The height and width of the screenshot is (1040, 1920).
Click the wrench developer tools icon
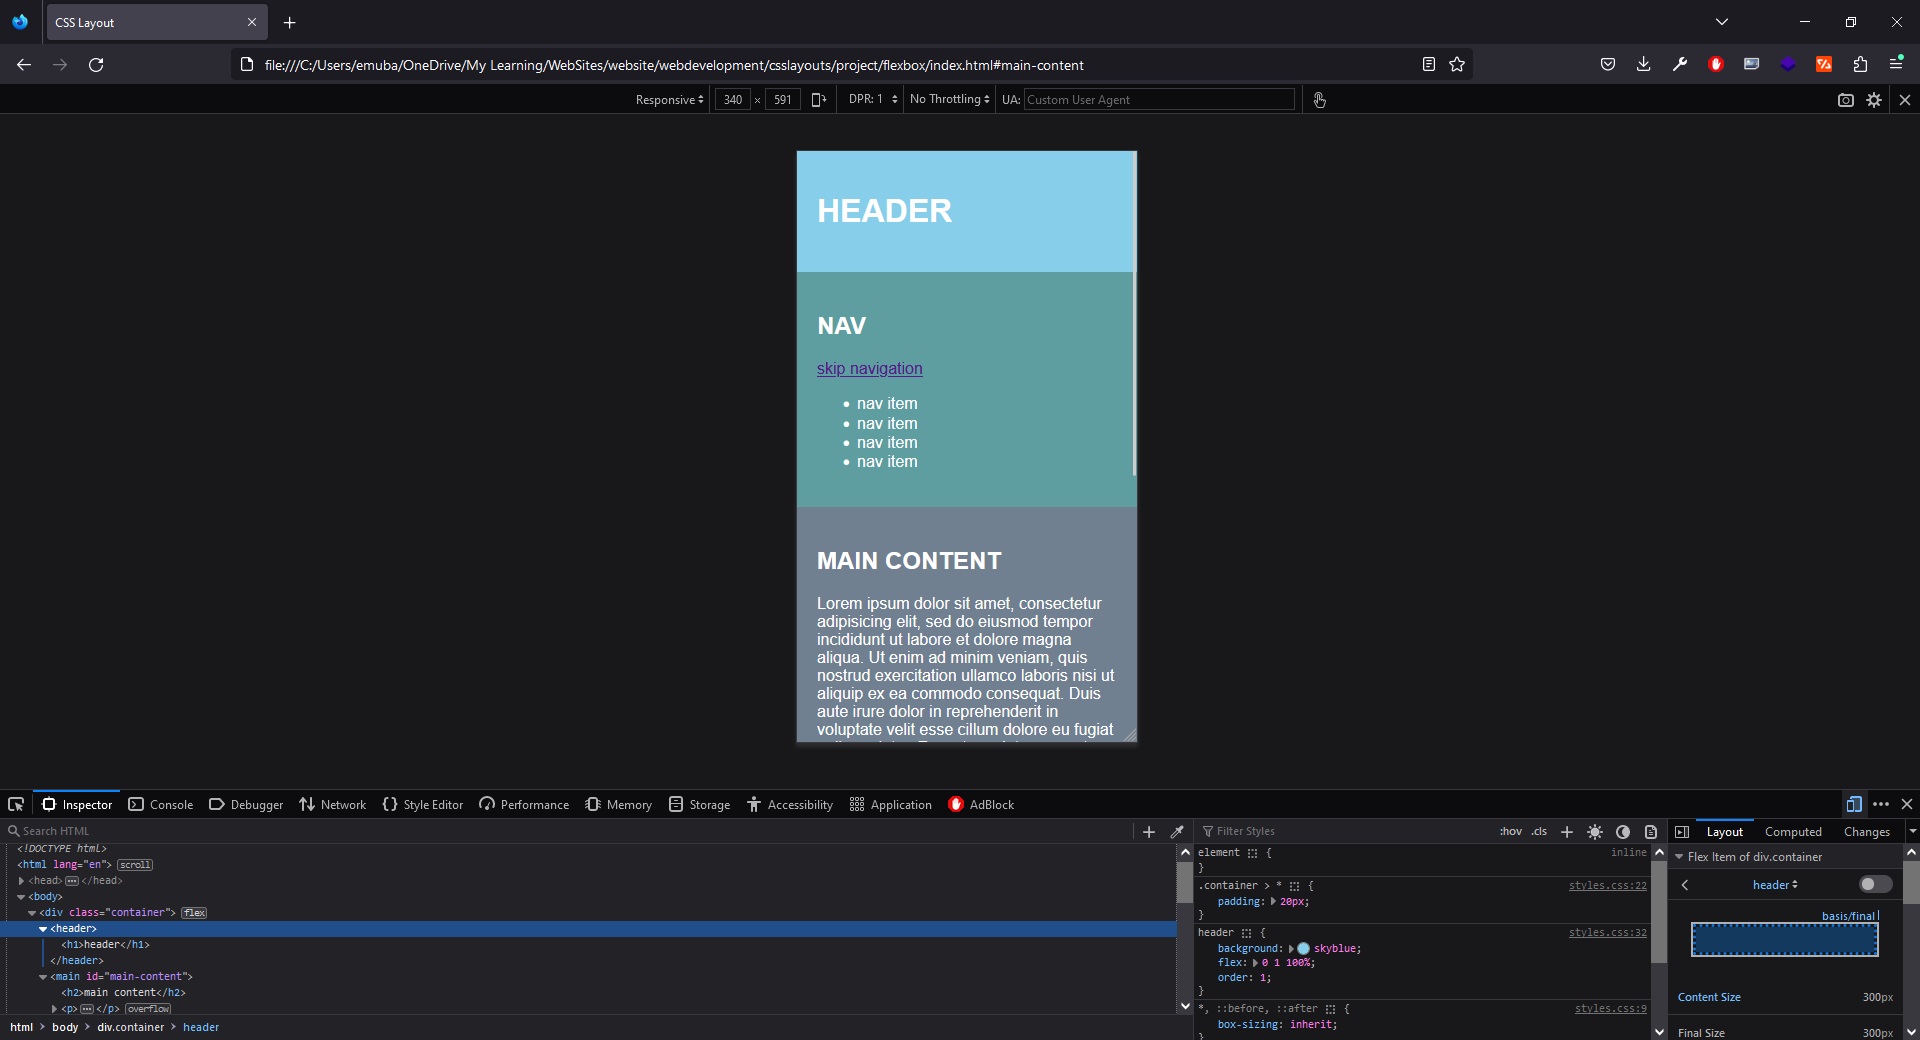(1679, 64)
